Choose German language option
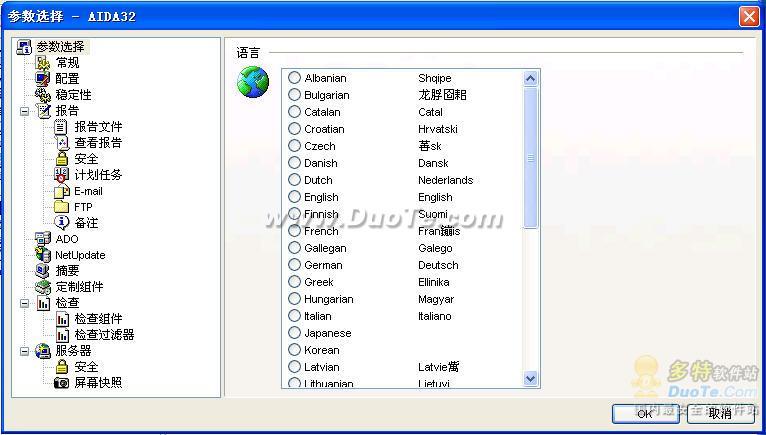The width and height of the screenshot is (766, 435). pyautogui.click(x=294, y=264)
